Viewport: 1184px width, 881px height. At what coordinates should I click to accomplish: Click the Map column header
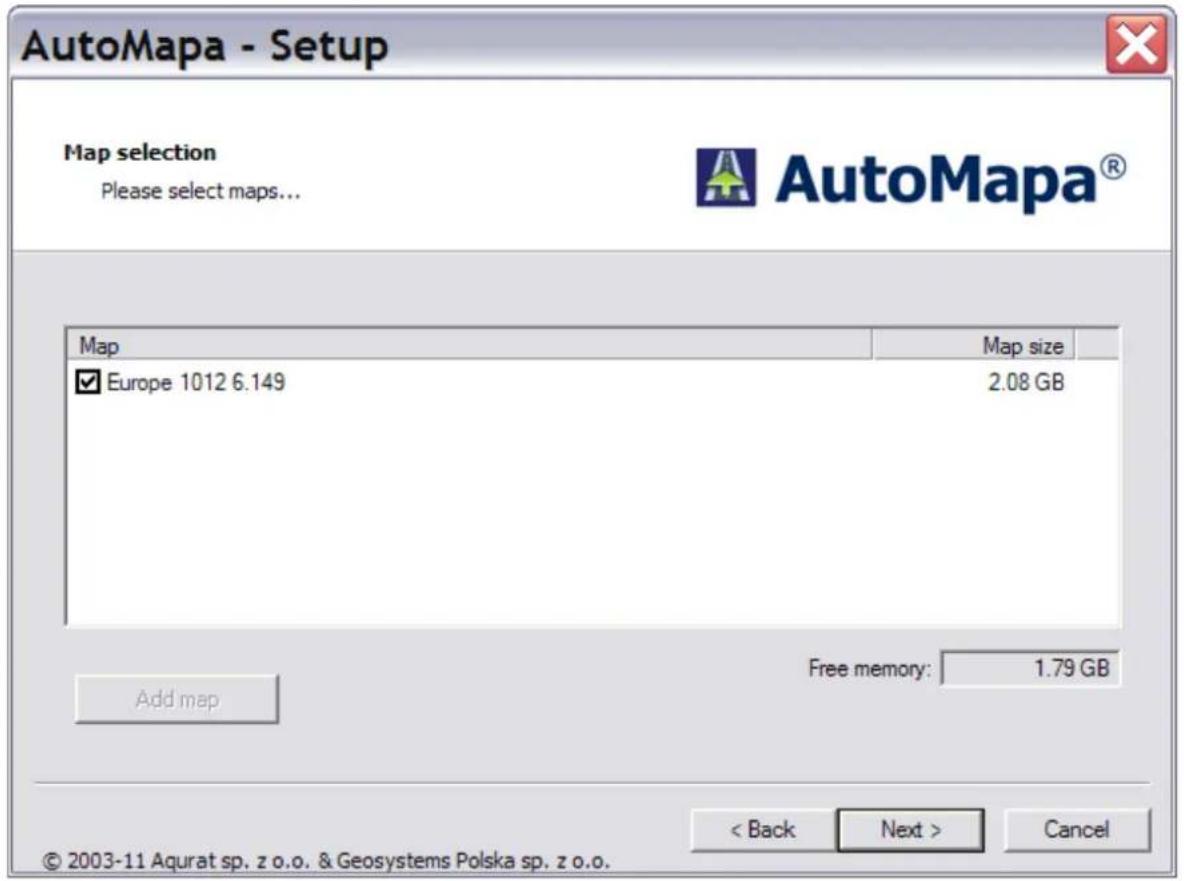469,346
